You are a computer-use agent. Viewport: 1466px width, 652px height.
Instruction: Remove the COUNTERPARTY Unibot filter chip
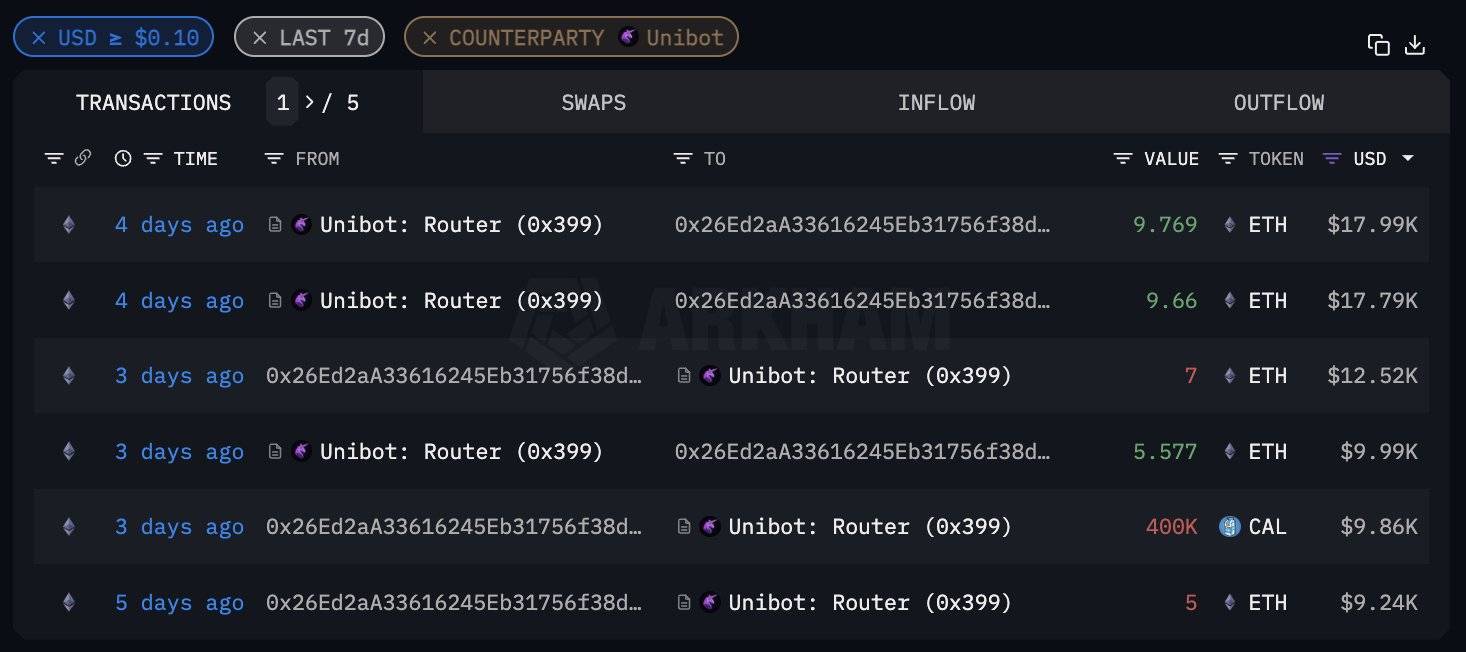tap(429, 38)
